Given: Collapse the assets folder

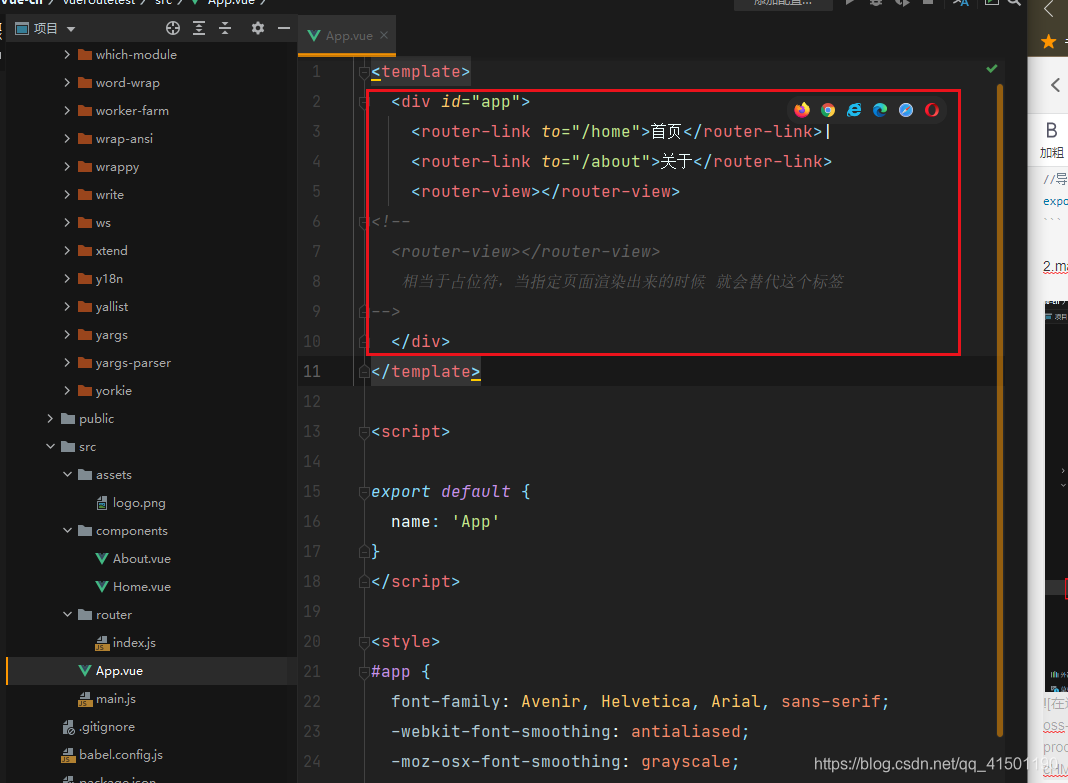Looking at the screenshot, I should click(67, 474).
